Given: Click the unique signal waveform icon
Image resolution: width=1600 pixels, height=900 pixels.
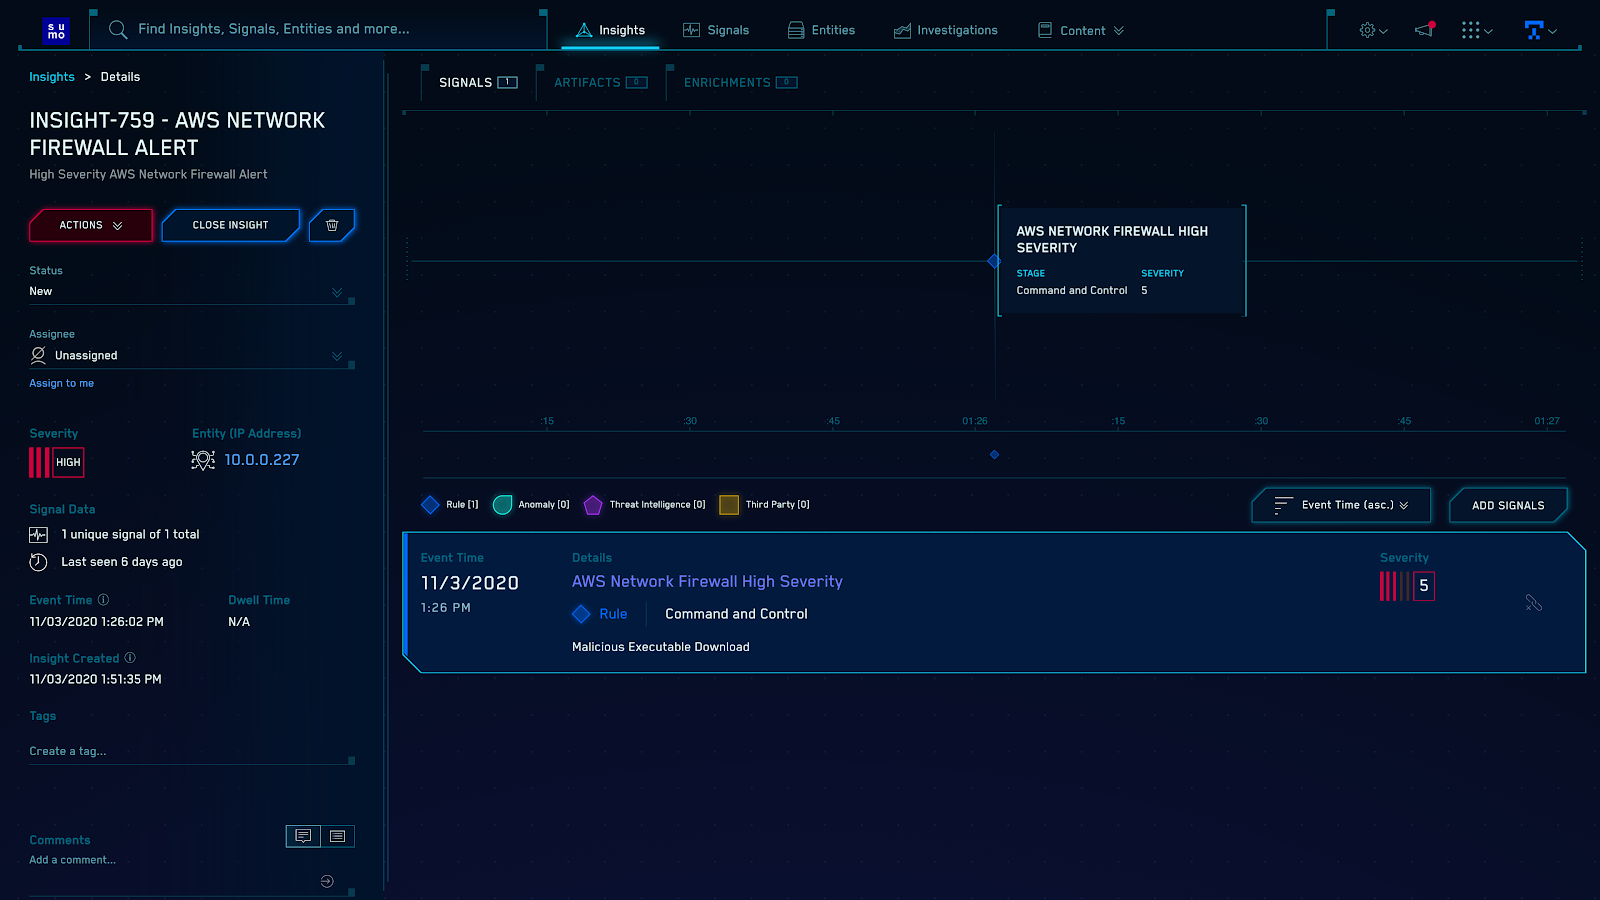Looking at the screenshot, I should click(38, 535).
